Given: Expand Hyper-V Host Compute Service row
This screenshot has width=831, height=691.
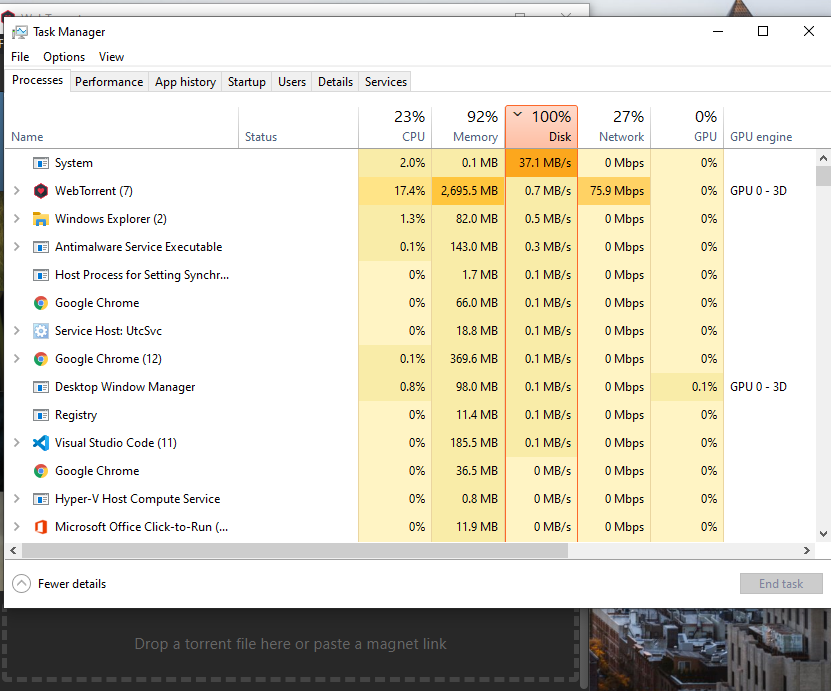Looking at the screenshot, I should pos(16,499).
